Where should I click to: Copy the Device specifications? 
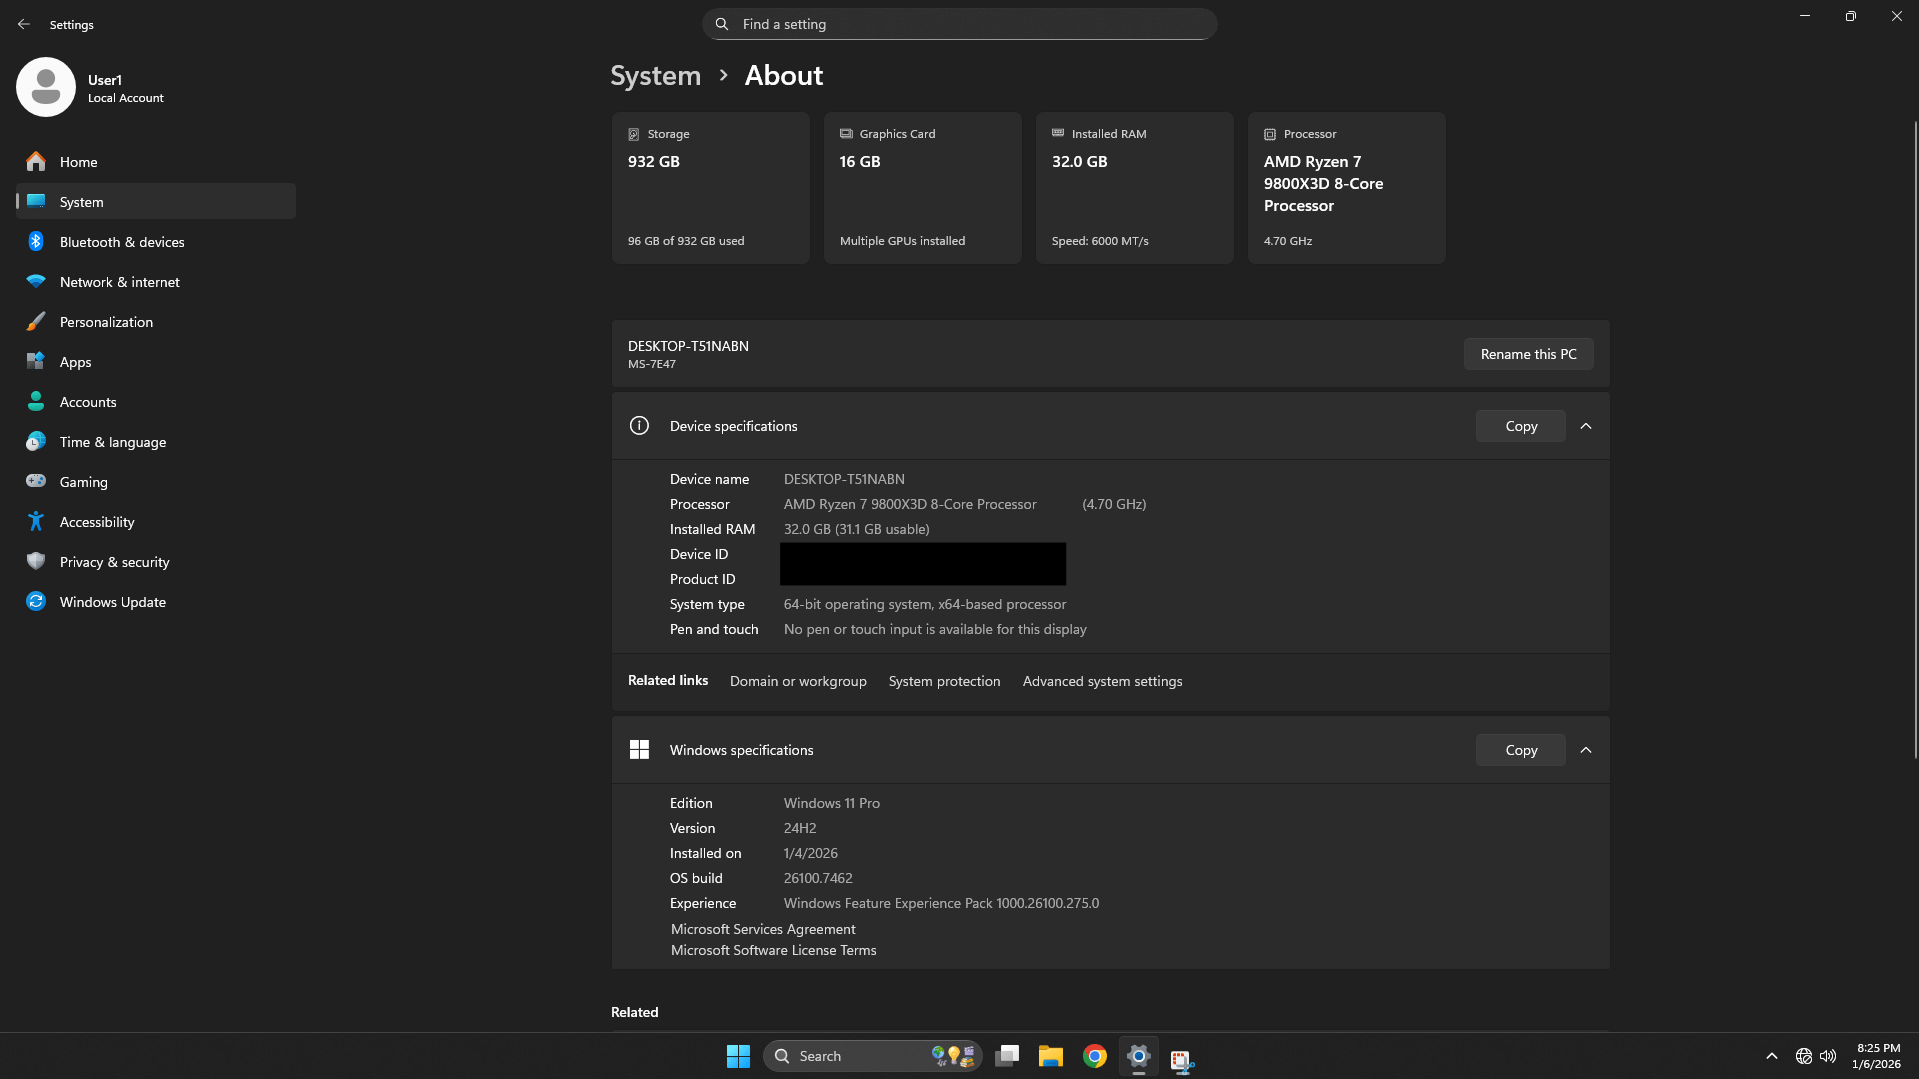point(1520,426)
